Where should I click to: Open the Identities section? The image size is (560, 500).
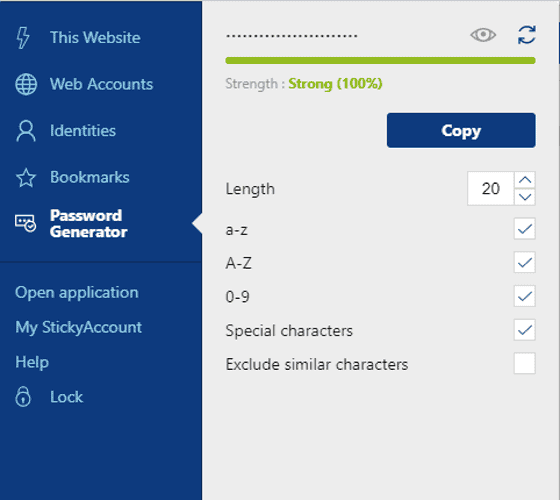(x=83, y=131)
